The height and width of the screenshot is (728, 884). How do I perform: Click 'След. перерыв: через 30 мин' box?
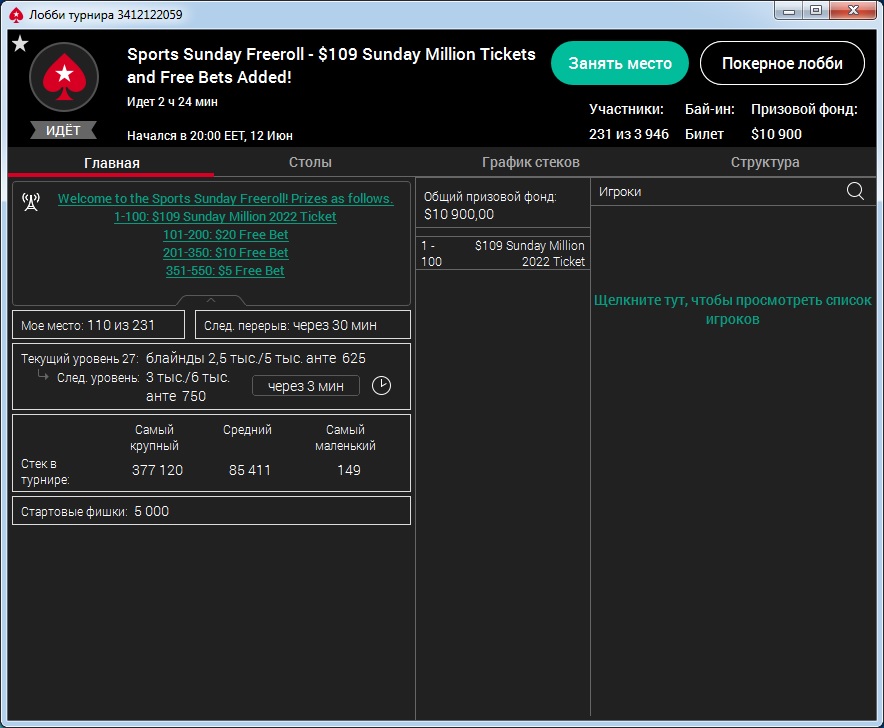303,325
